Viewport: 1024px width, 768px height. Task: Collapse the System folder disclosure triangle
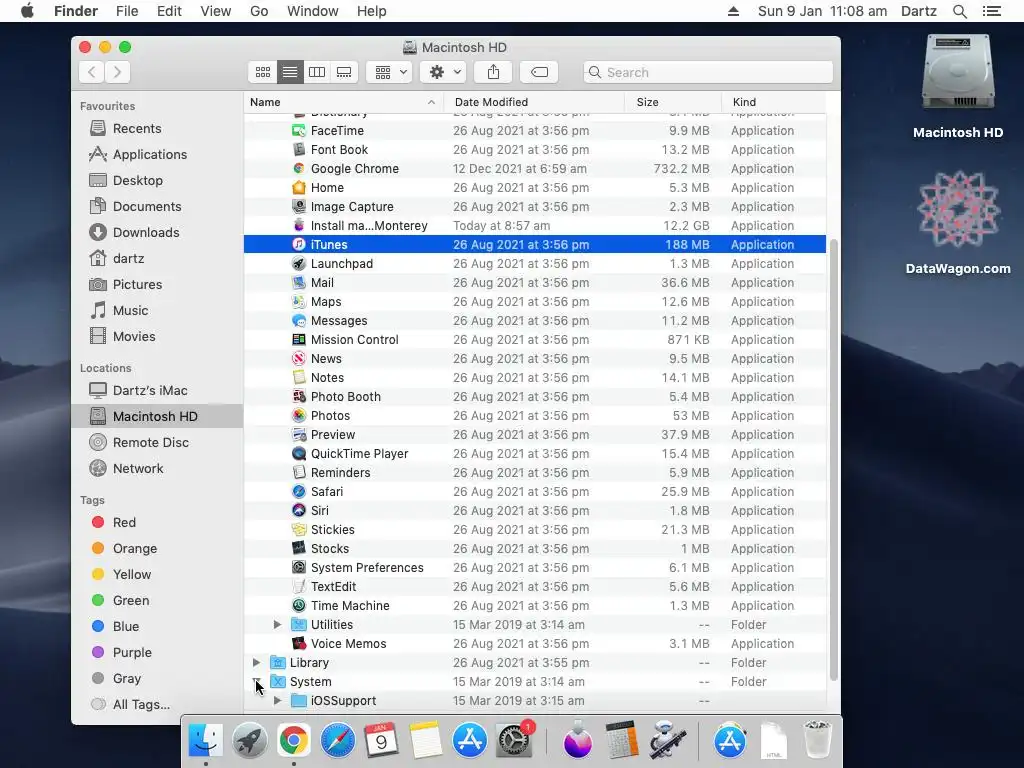256,681
